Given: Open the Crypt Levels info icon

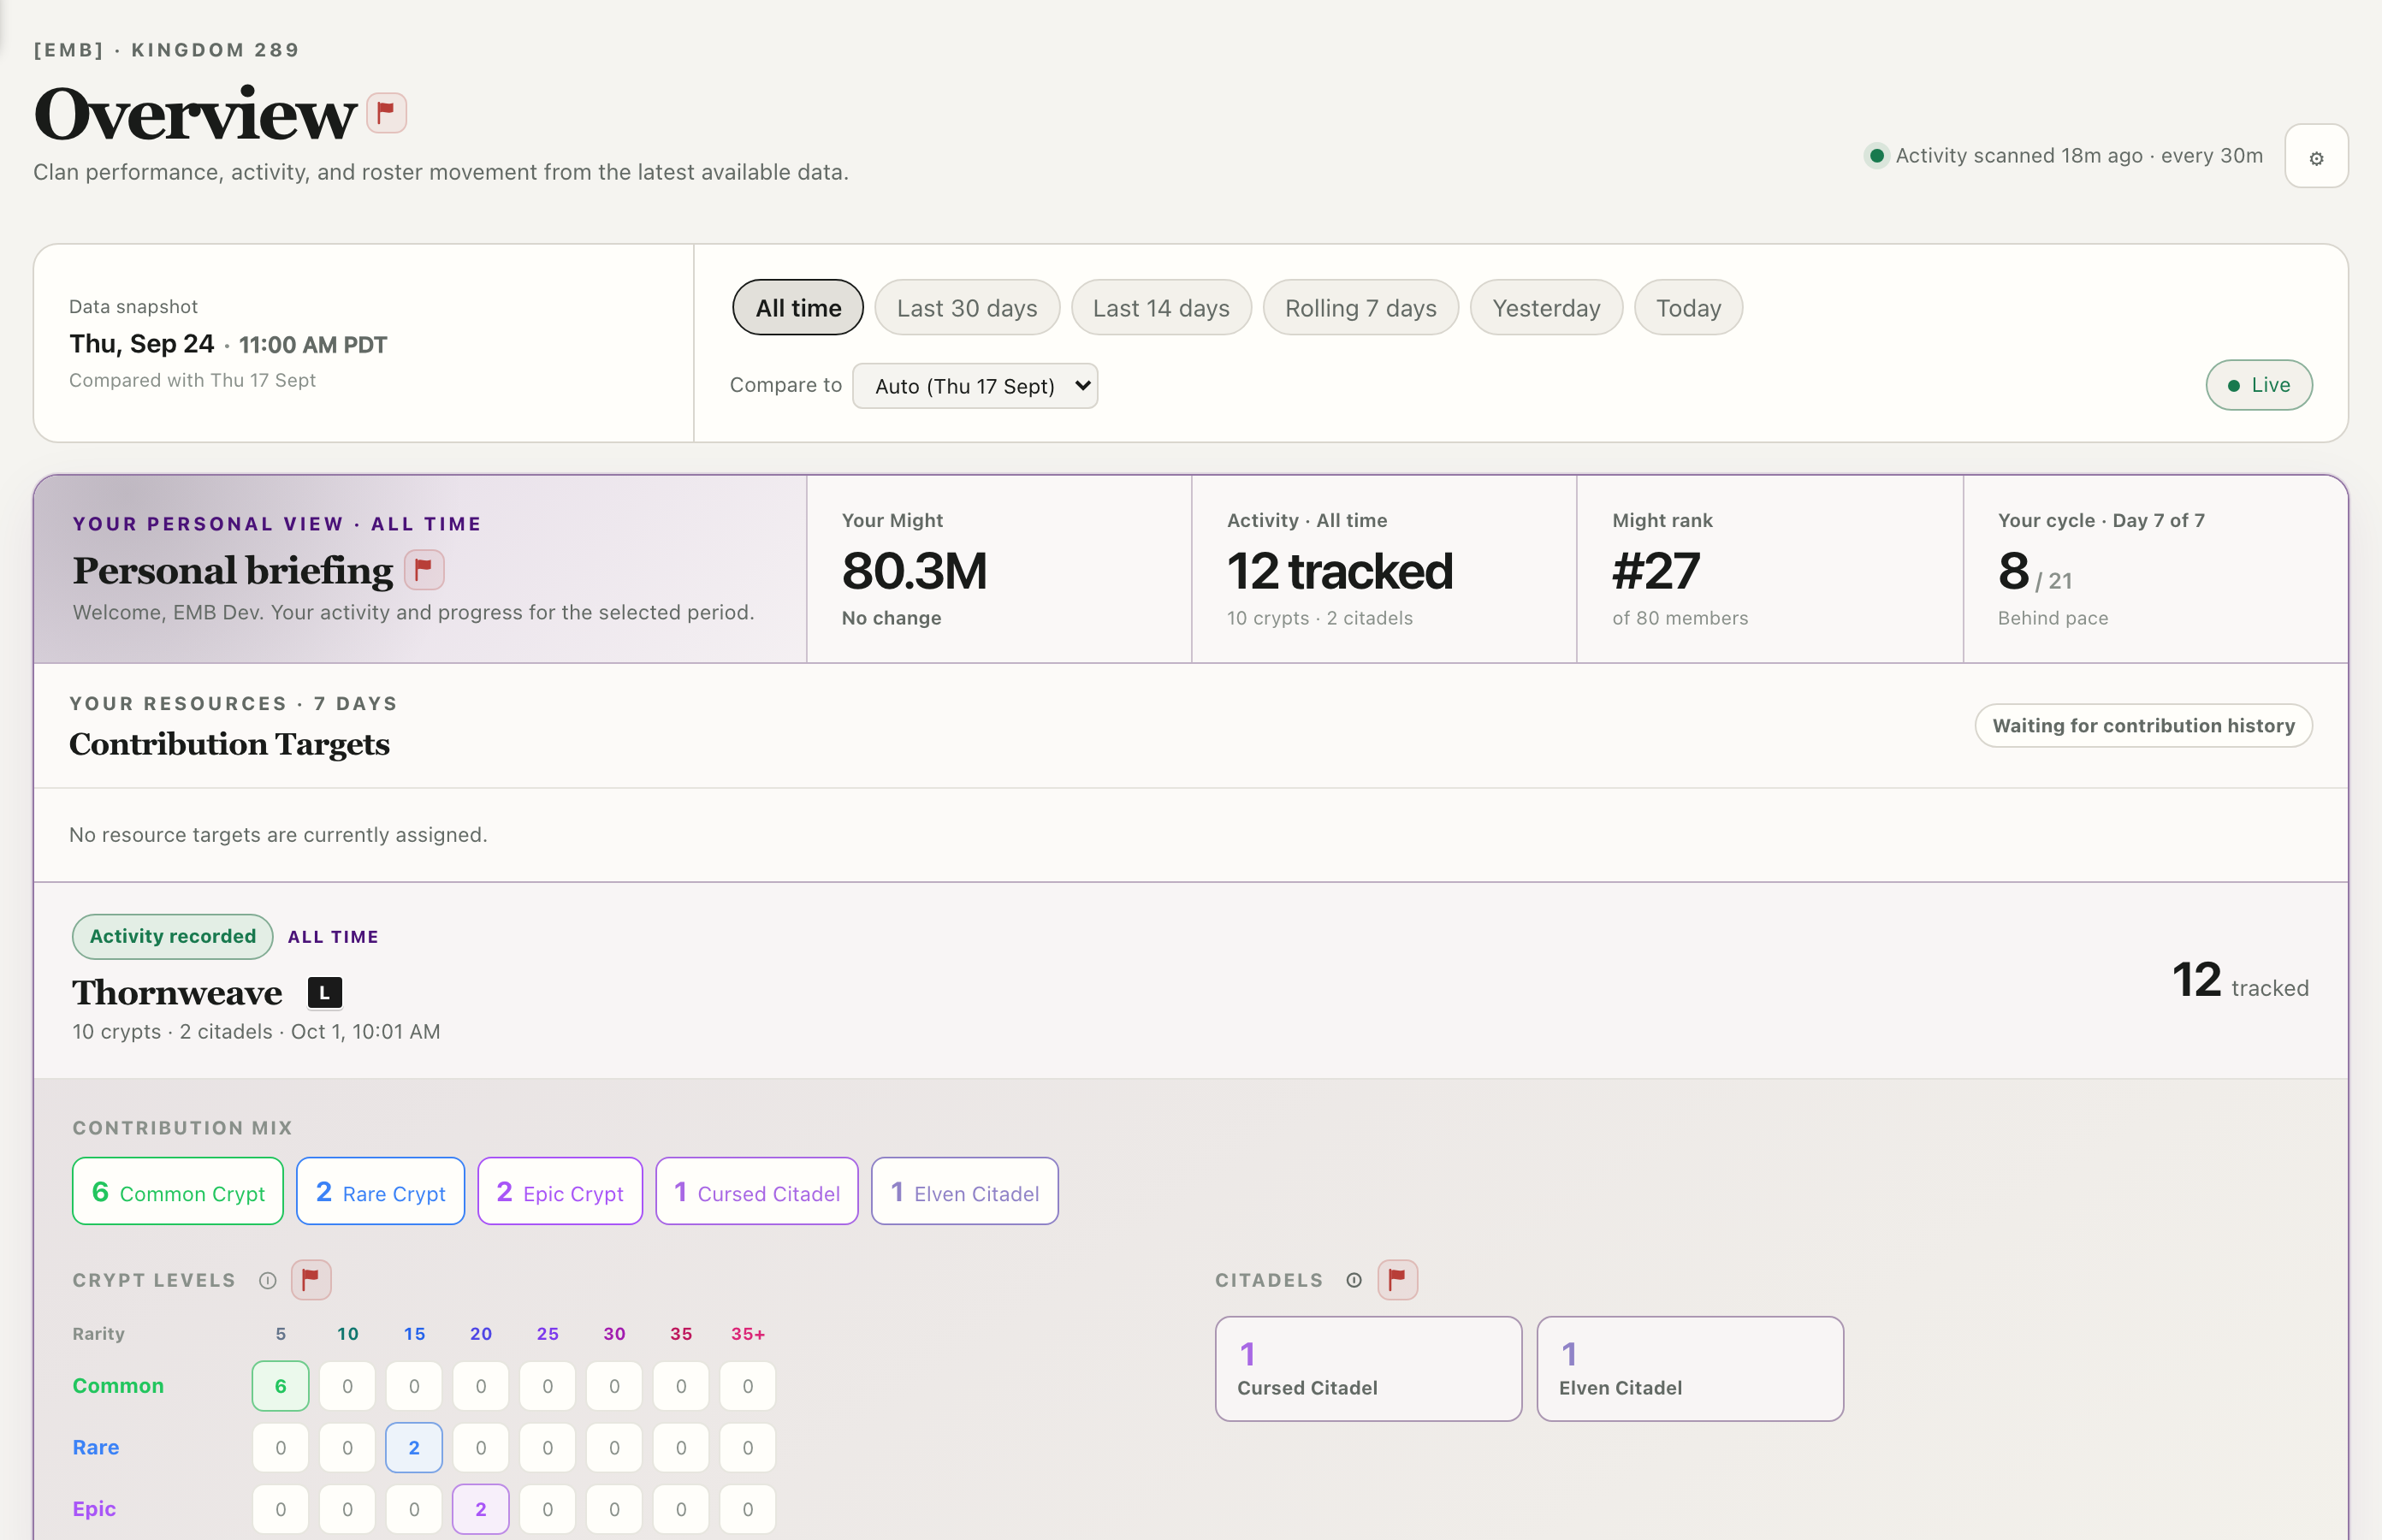Looking at the screenshot, I should [x=267, y=1281].
